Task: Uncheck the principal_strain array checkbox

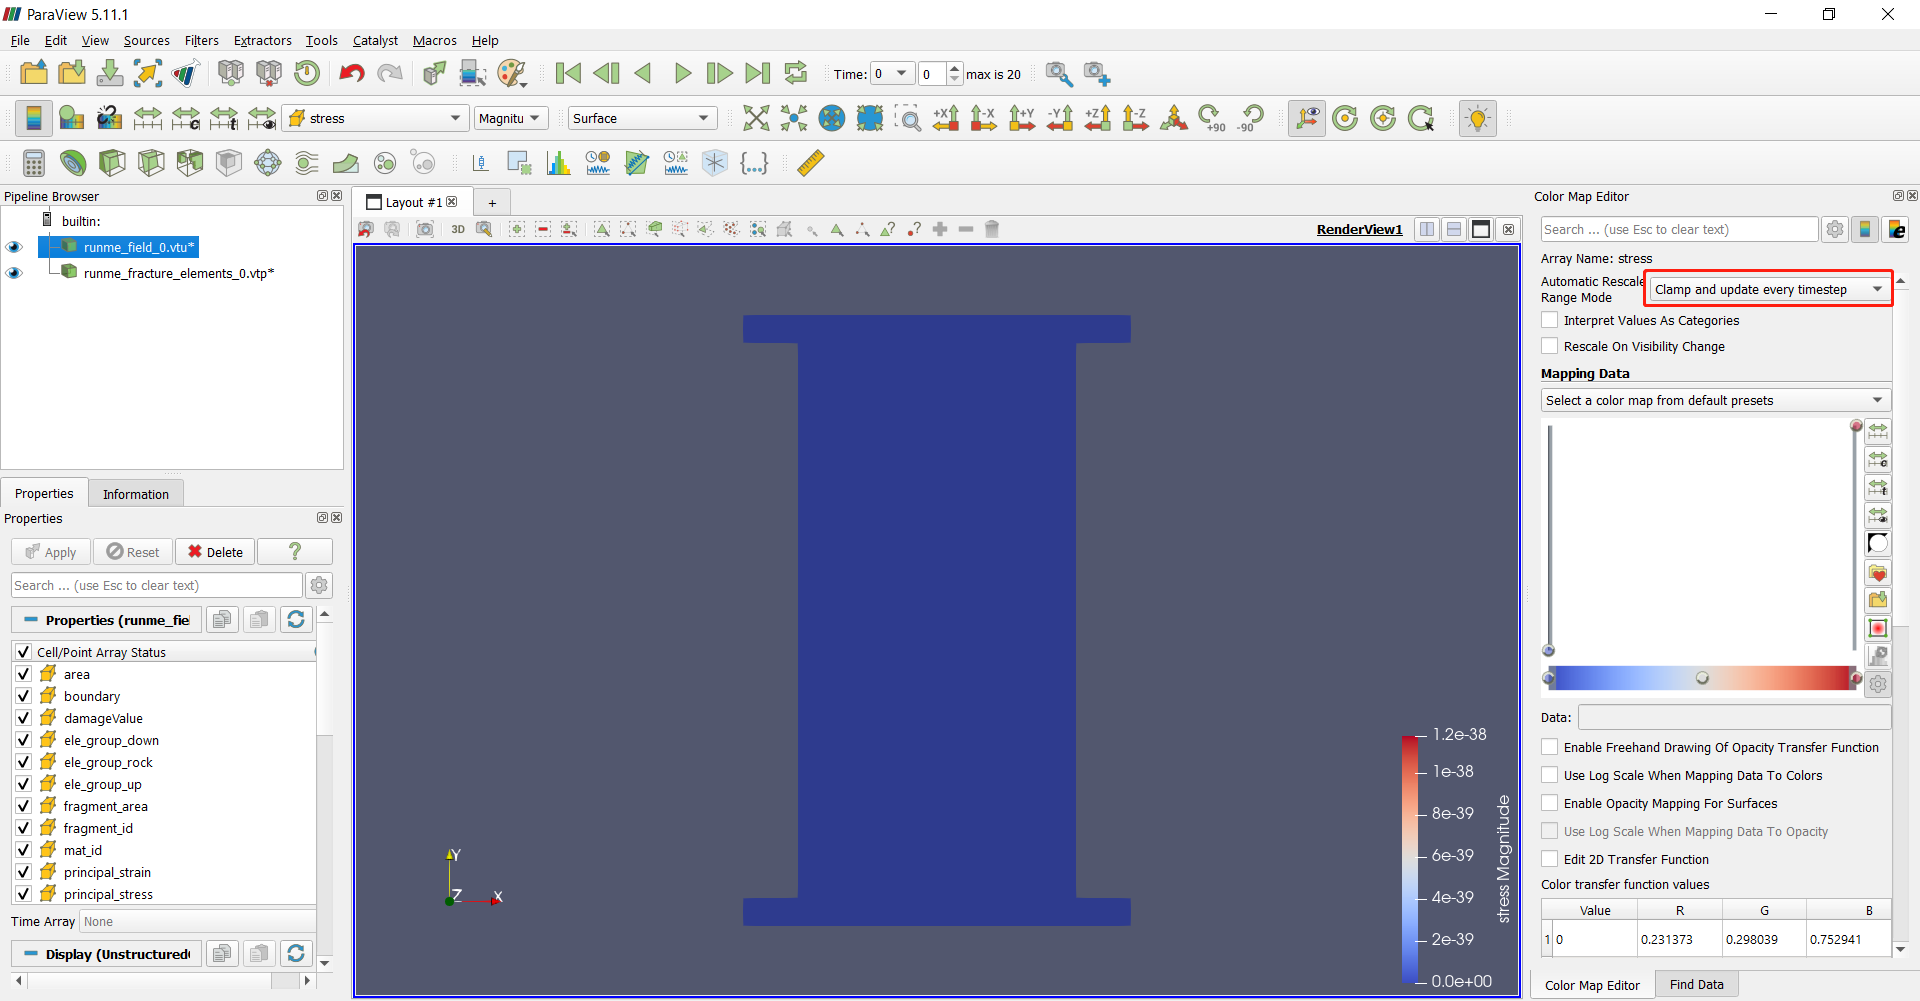Action: point(24,872)
